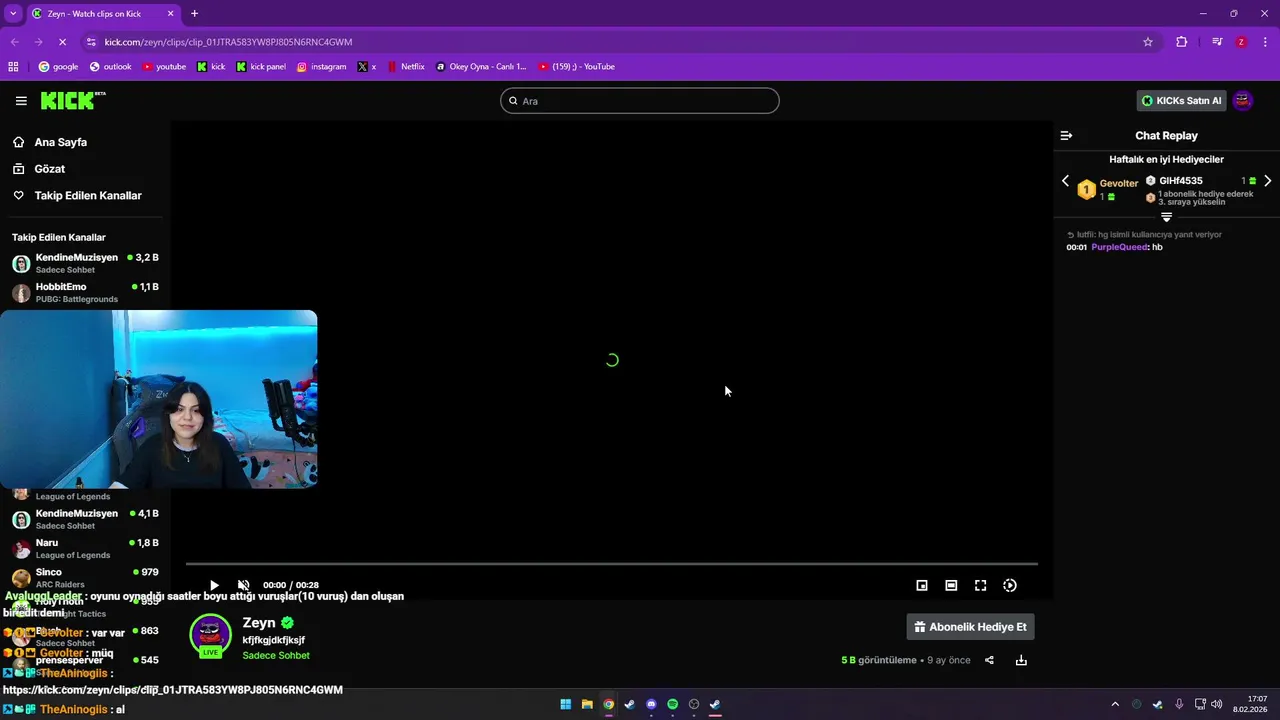
Task: Toggle the sidebar hamburger menu
Action: click(x=21, y=101)
